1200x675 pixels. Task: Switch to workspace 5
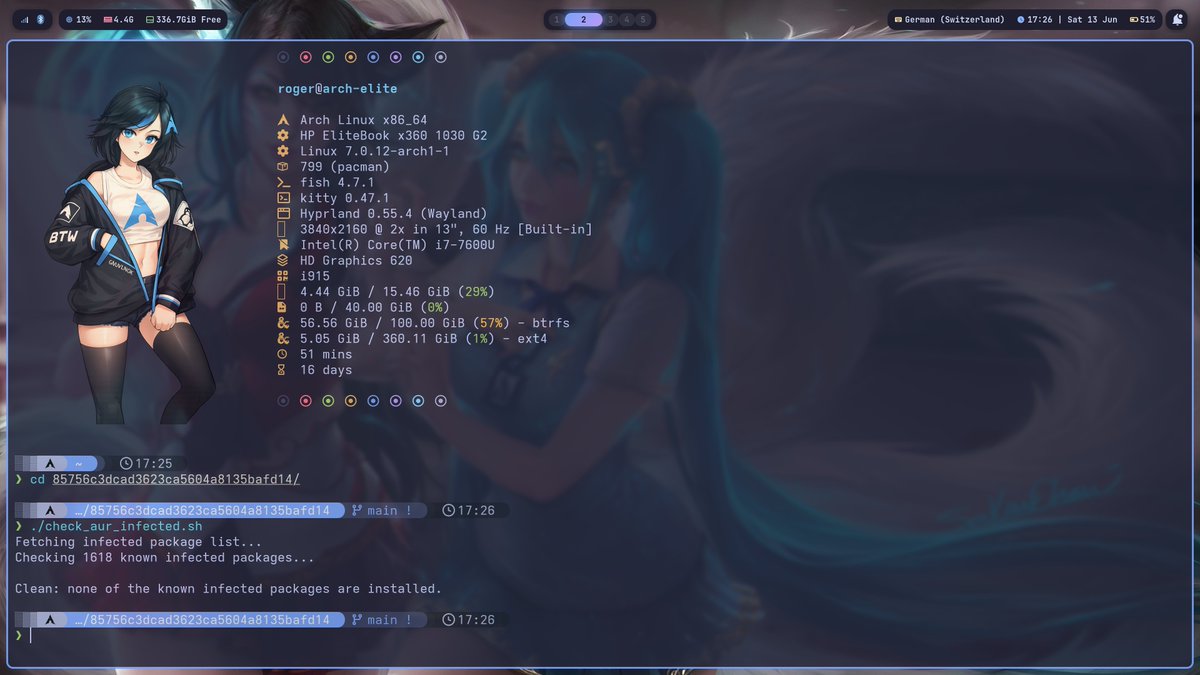click(x=642, y=19)
